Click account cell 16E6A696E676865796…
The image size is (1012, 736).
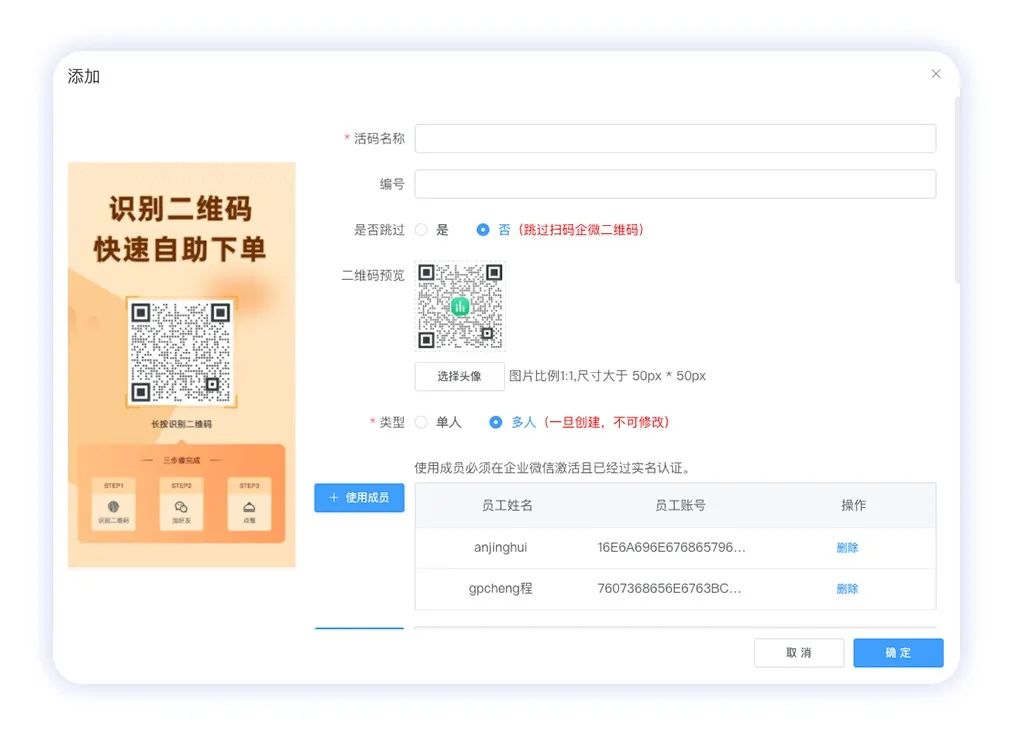pyautogui.click(x=671, y=547)
